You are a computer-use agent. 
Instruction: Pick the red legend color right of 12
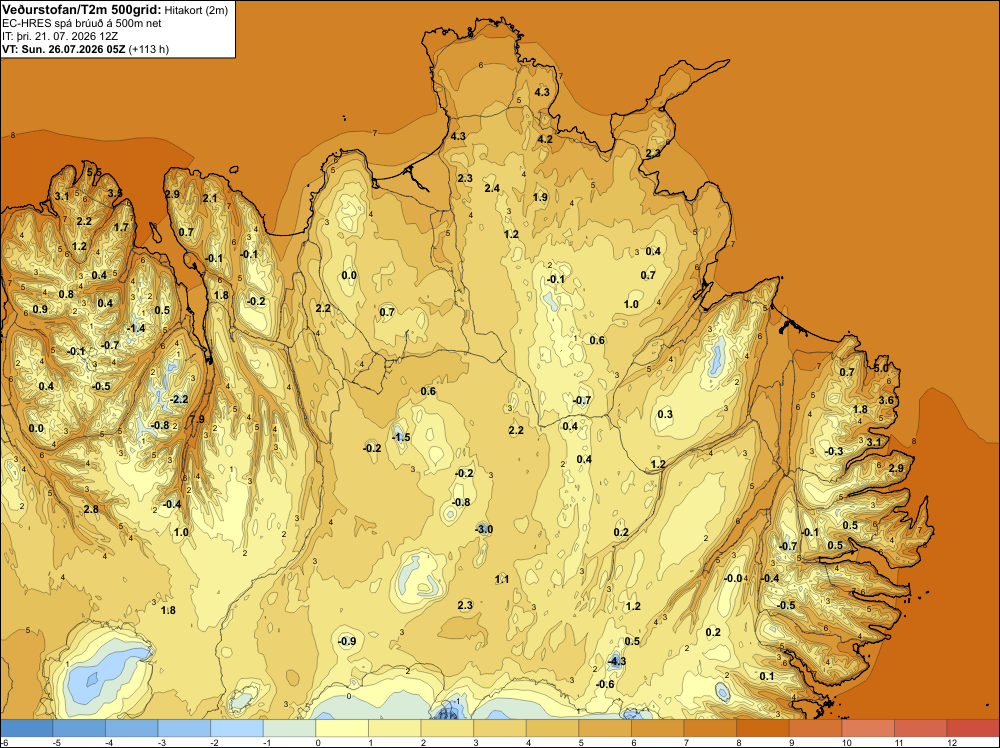(x=973, y=728)
